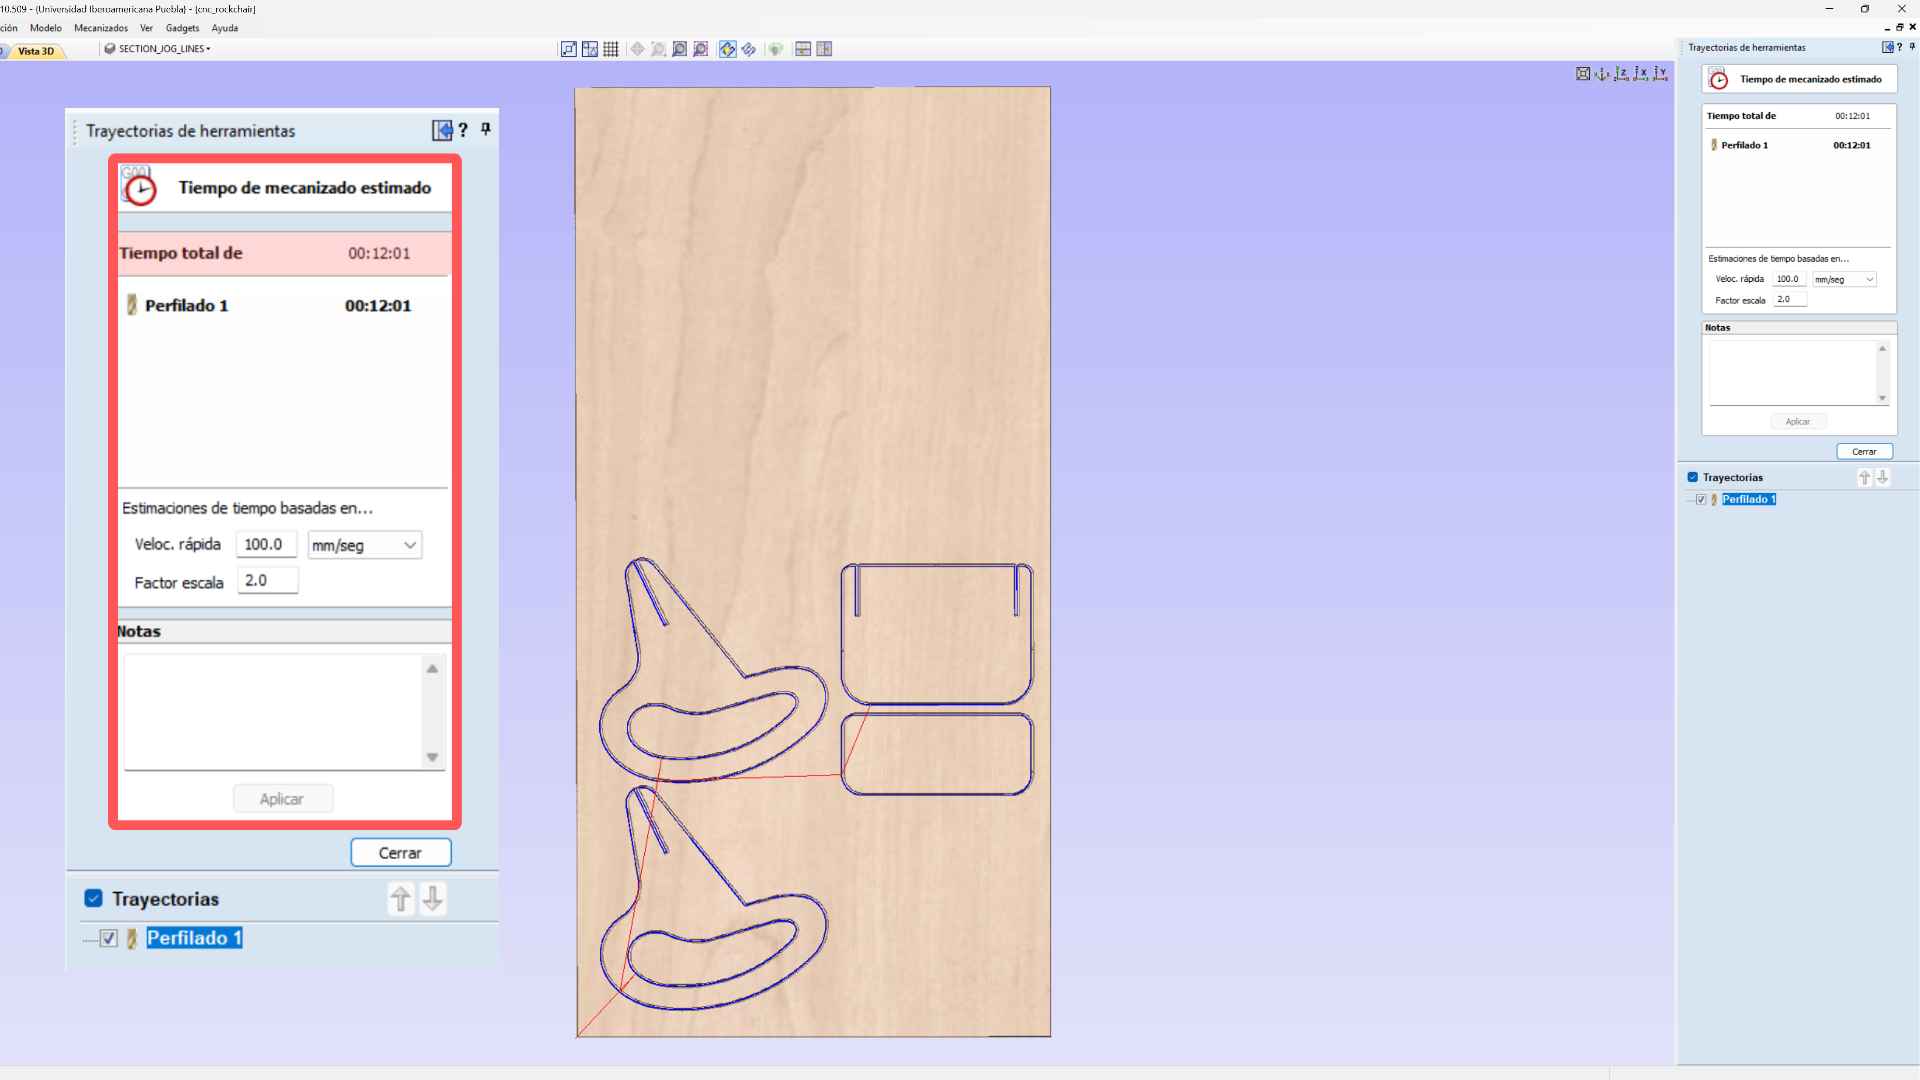1920x1080 pixels.
Task: Pin the right Trayectorias de herramientas panel
Action: (x=1911, y=47)
